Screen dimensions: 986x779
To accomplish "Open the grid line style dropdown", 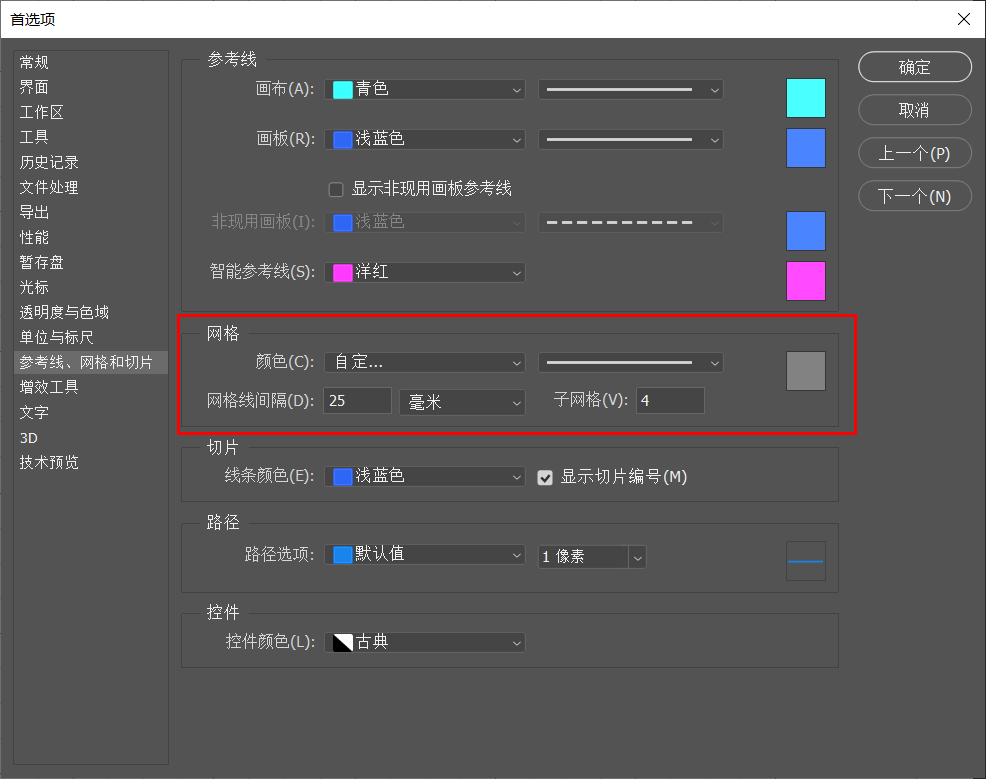I will [631, 362].
